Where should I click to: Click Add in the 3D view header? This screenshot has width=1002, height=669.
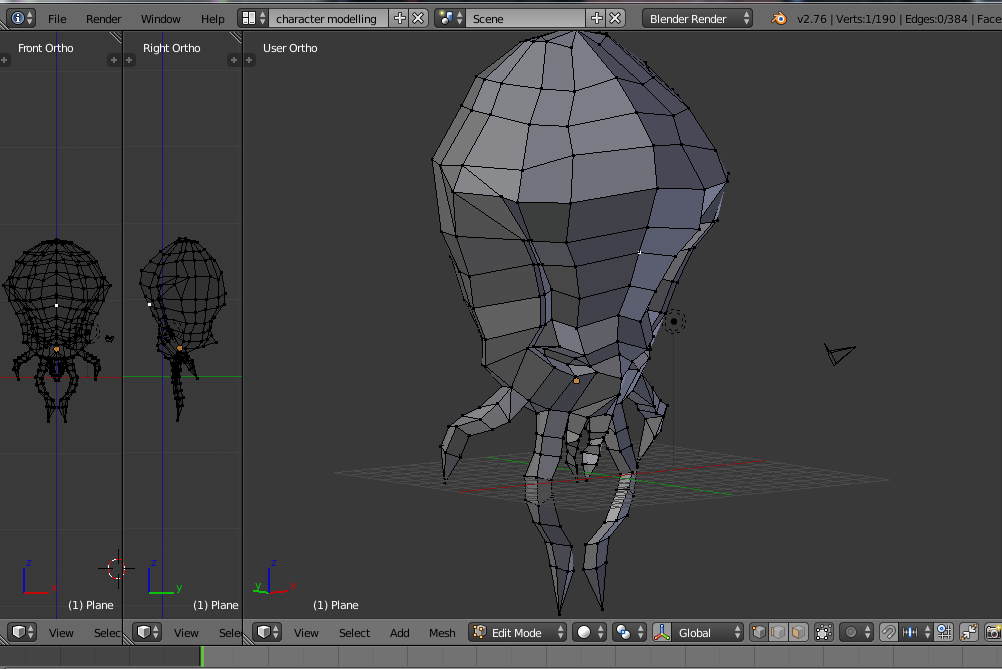399,633
